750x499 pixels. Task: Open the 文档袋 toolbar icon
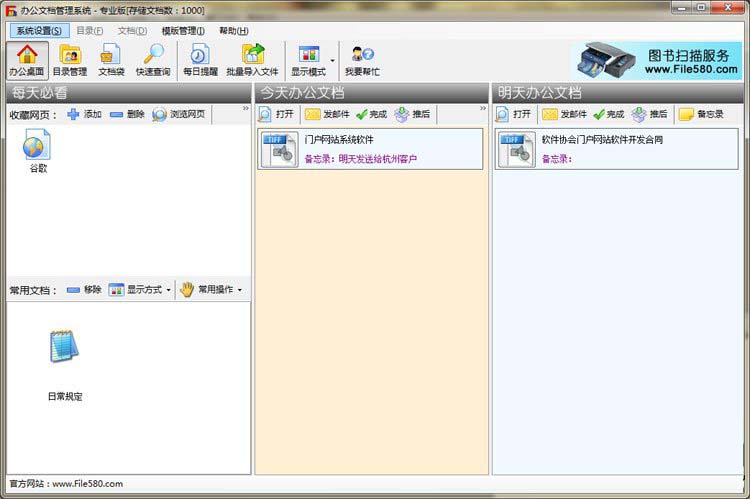(110, 60)
